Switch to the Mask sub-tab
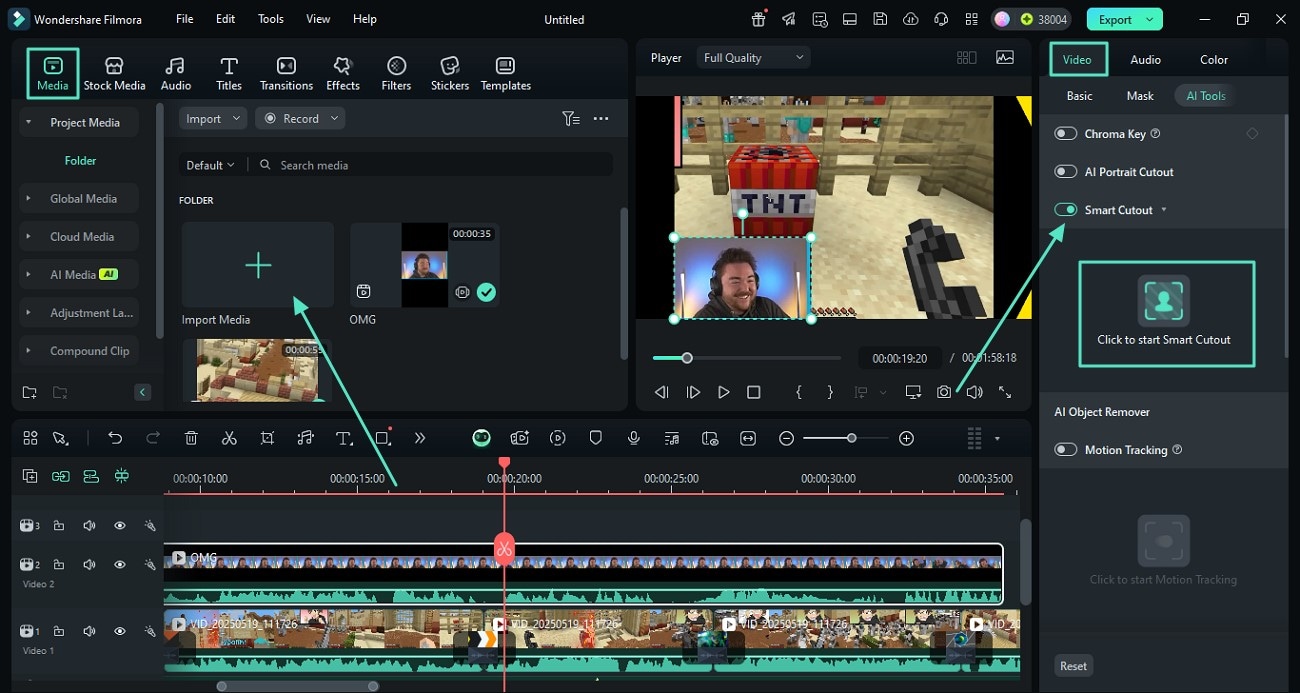The width and height of the screenshot is (1300, 693). point(1140,96)
